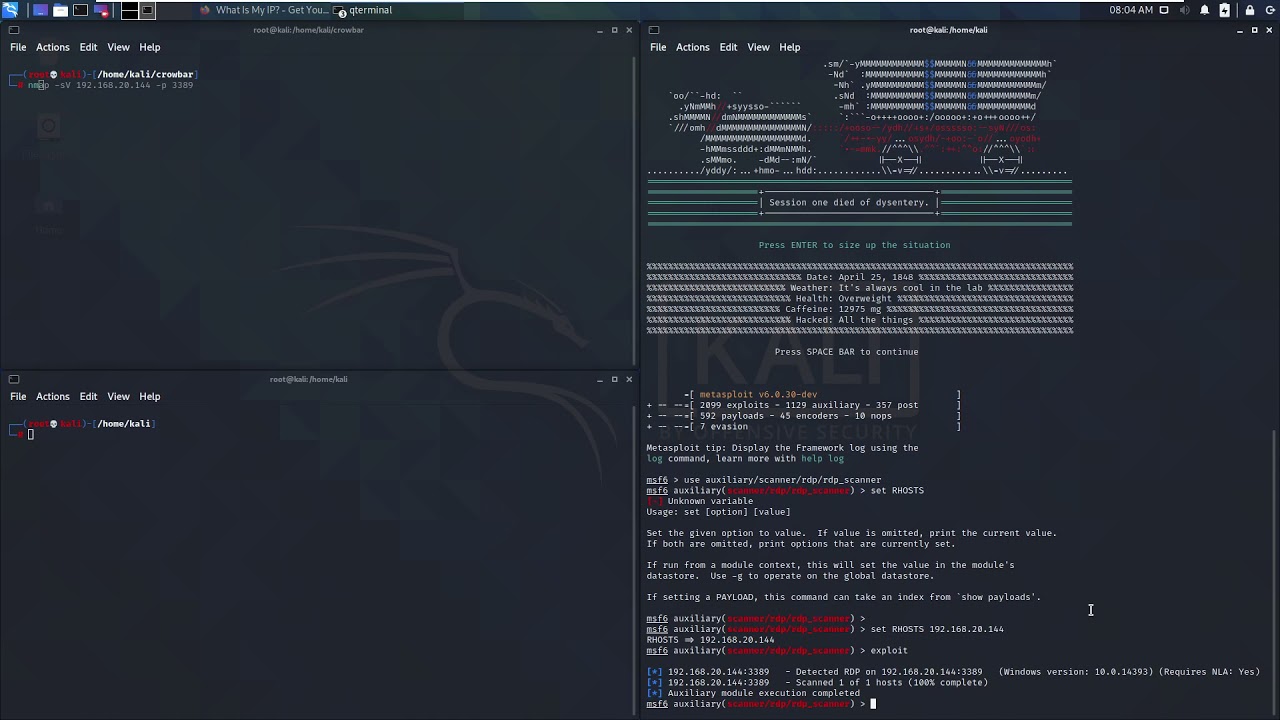The image size is (1280, 720).
Task: Open the screen recorder panel launcher
Action: pos(100,10)
